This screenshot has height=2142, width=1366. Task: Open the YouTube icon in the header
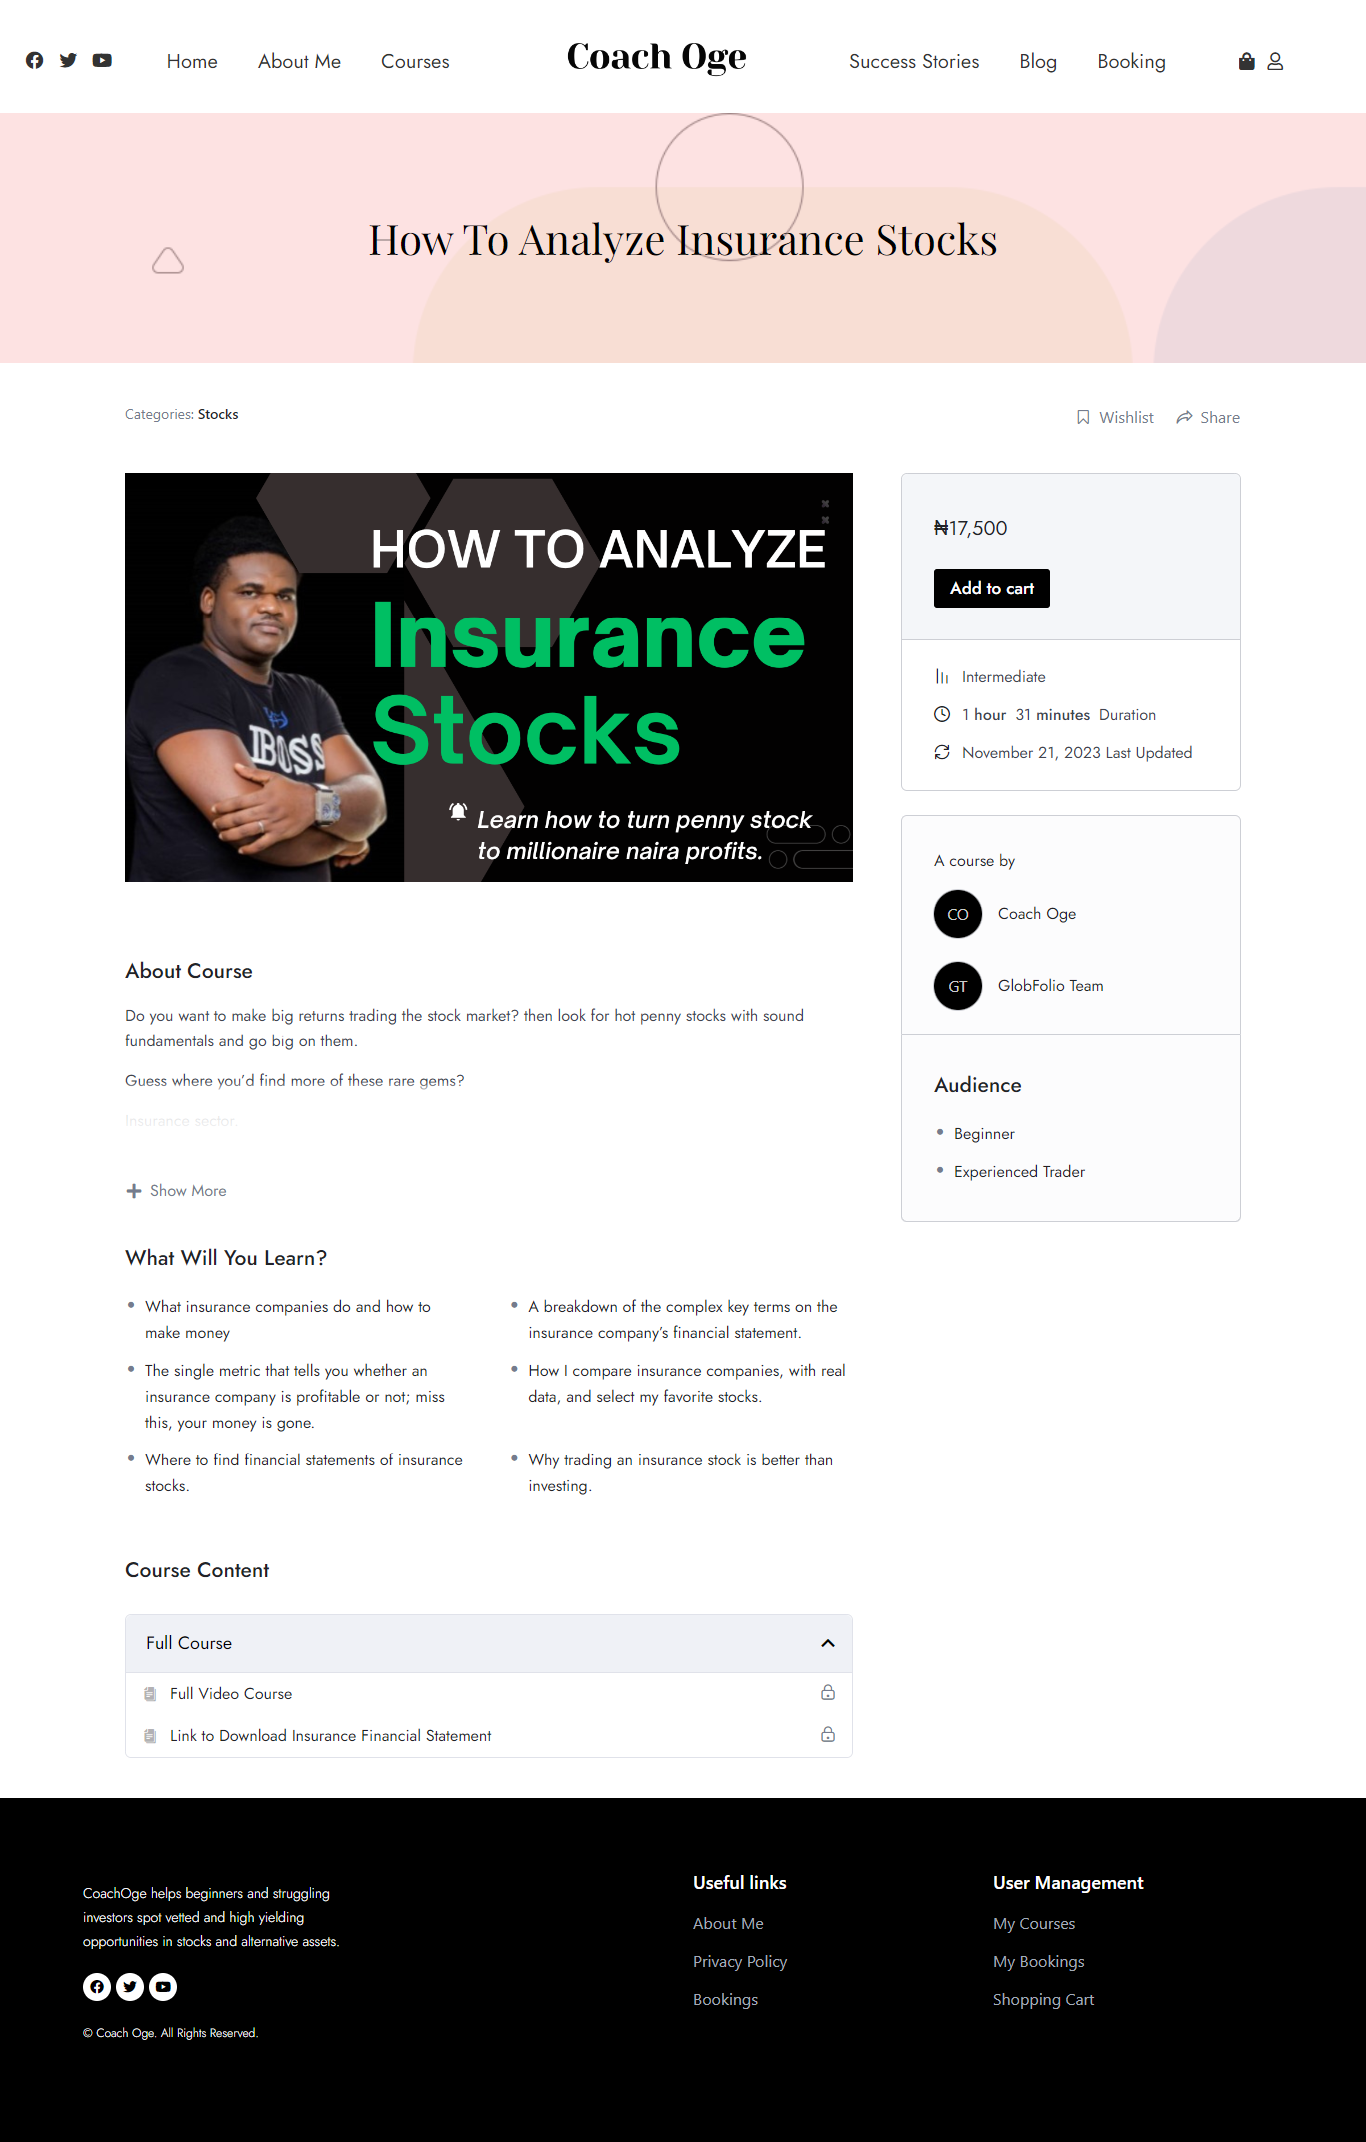coord(101,60)
